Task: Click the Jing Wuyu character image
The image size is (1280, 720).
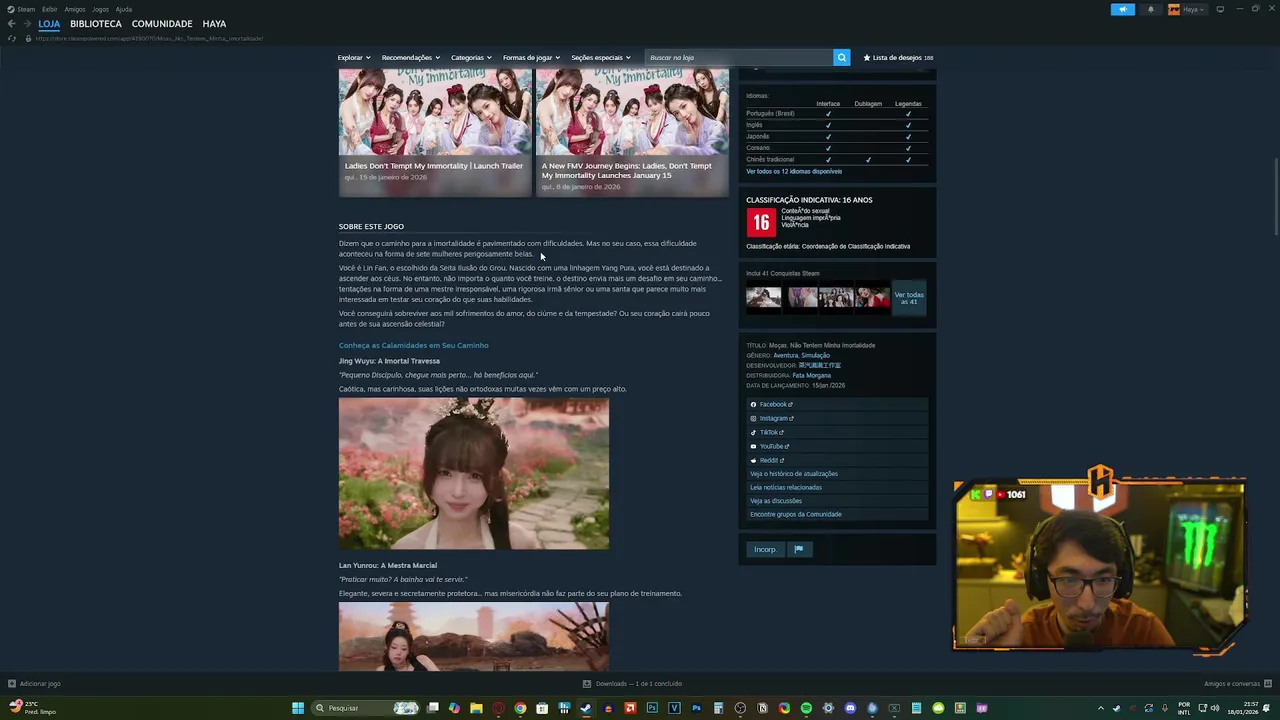Action: [473, 474]
